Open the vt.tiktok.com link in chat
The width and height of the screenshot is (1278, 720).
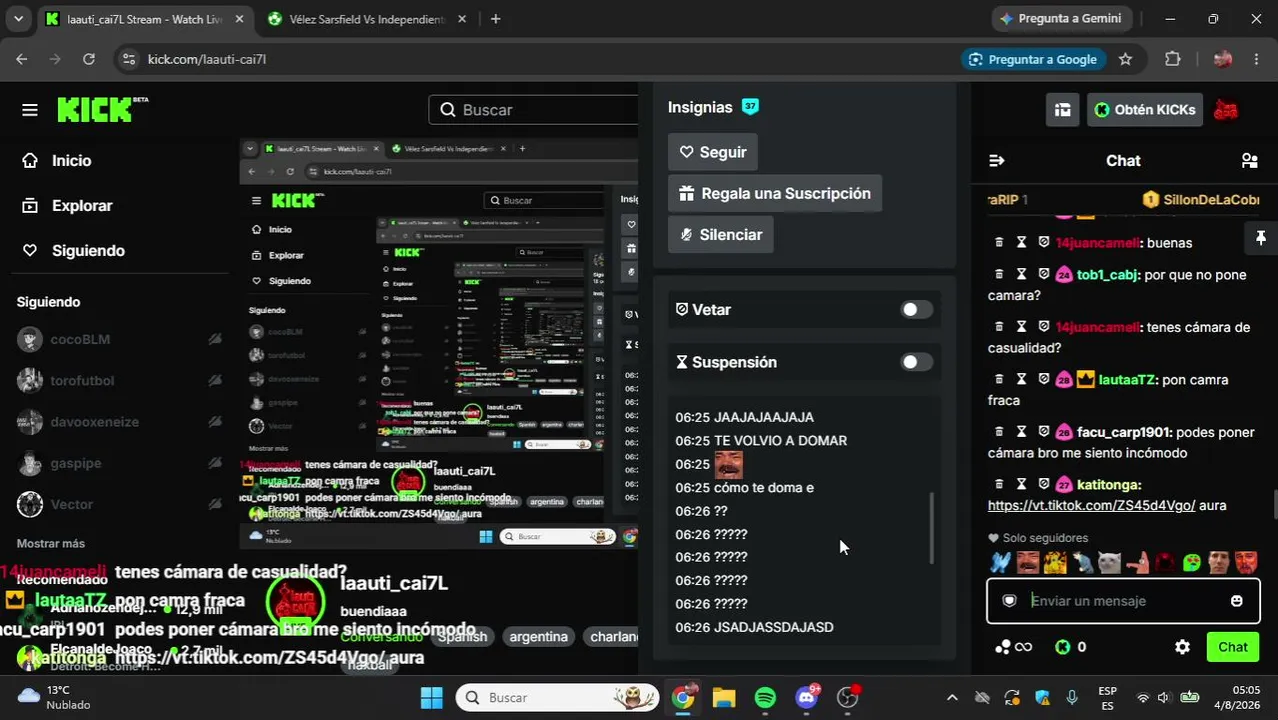[x=1091, y=506]
